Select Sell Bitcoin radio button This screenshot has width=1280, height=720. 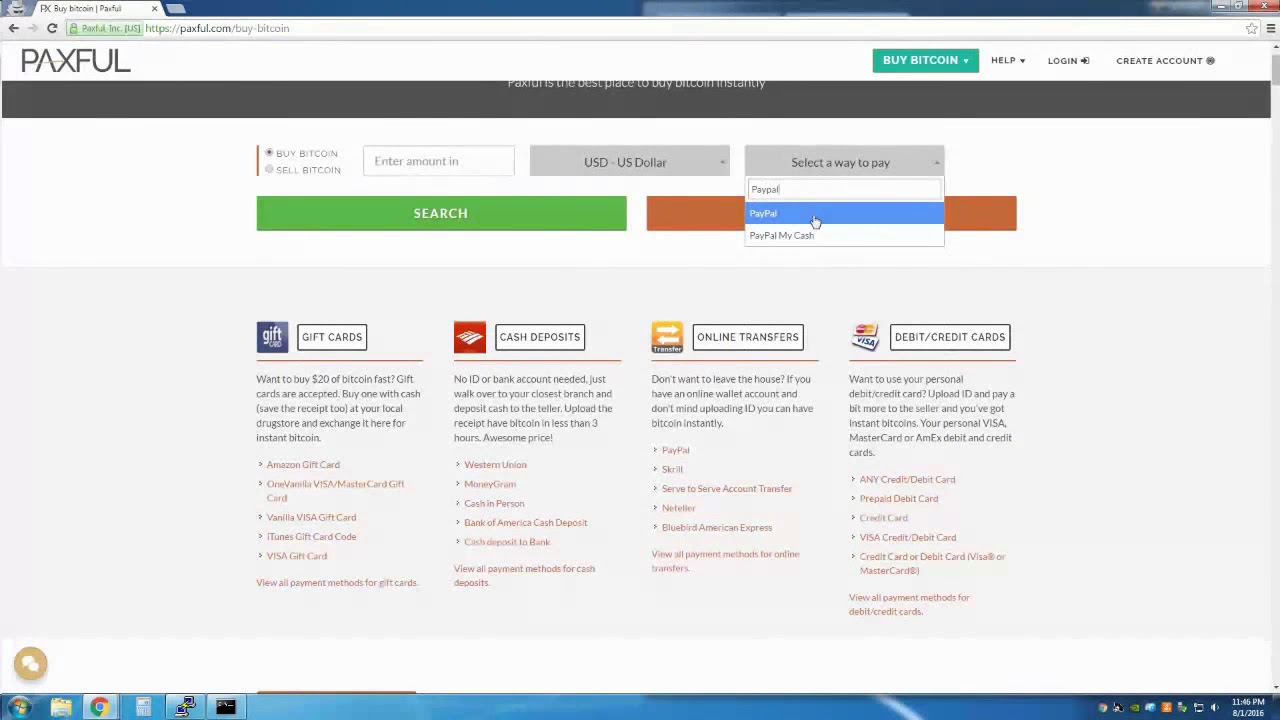[x=269, y=169]
